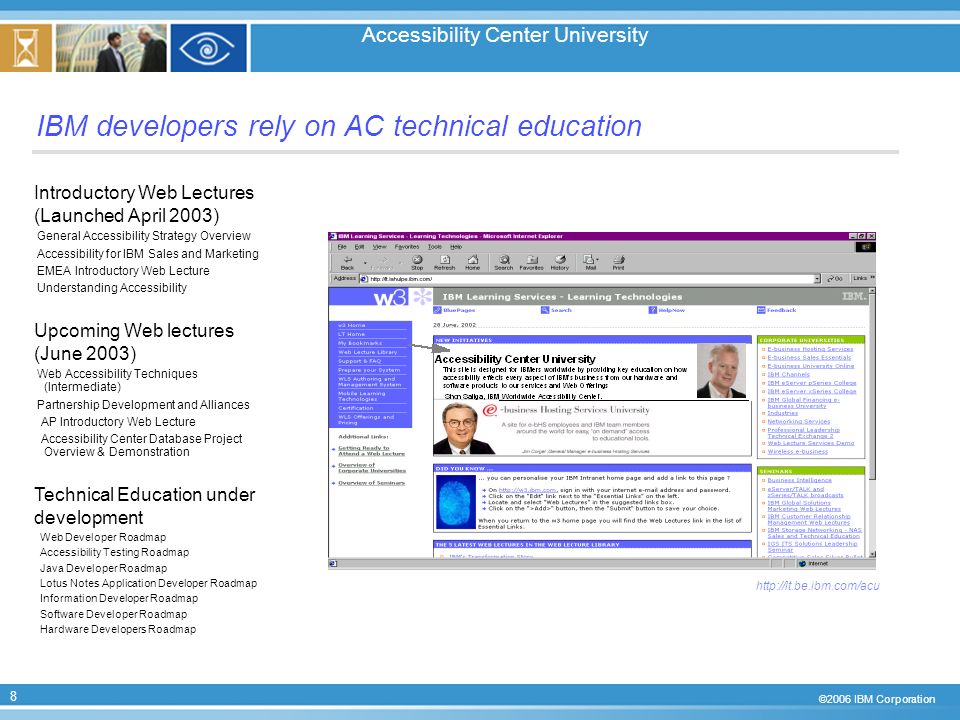
Task: Click the page Search link under banner
Action: point(556,310)
